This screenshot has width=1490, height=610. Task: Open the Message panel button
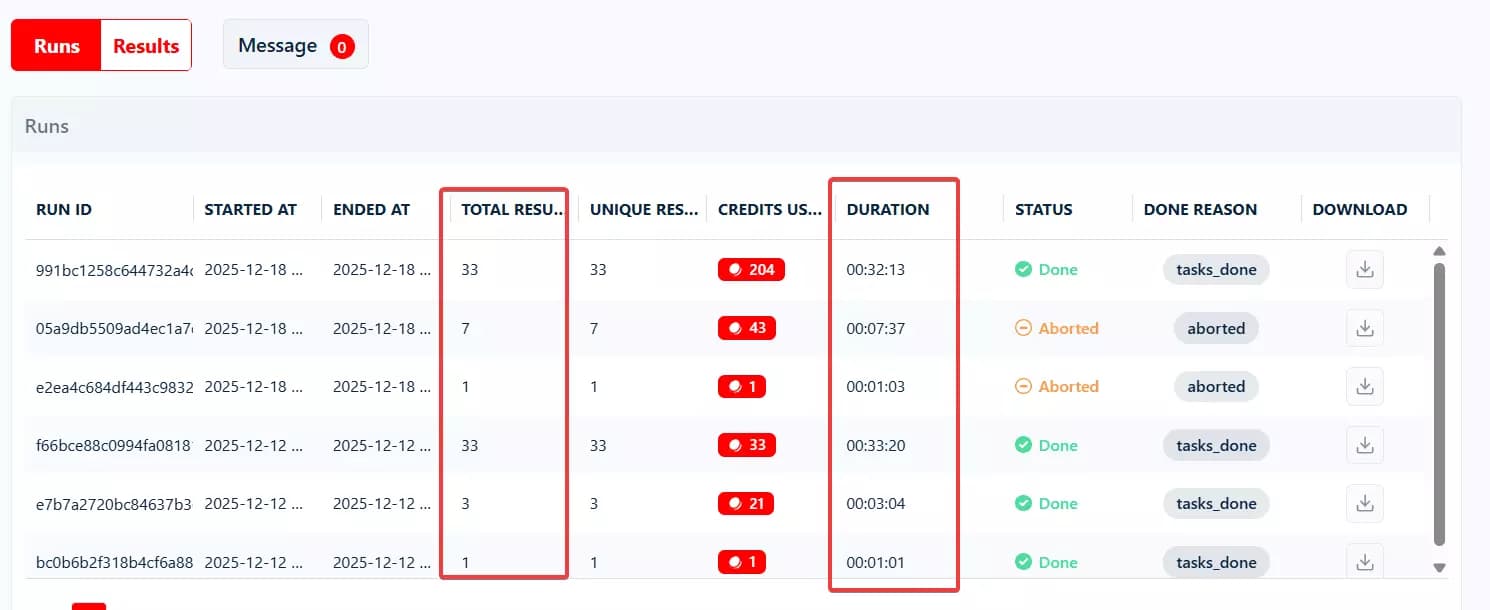[x=295, y=46]
